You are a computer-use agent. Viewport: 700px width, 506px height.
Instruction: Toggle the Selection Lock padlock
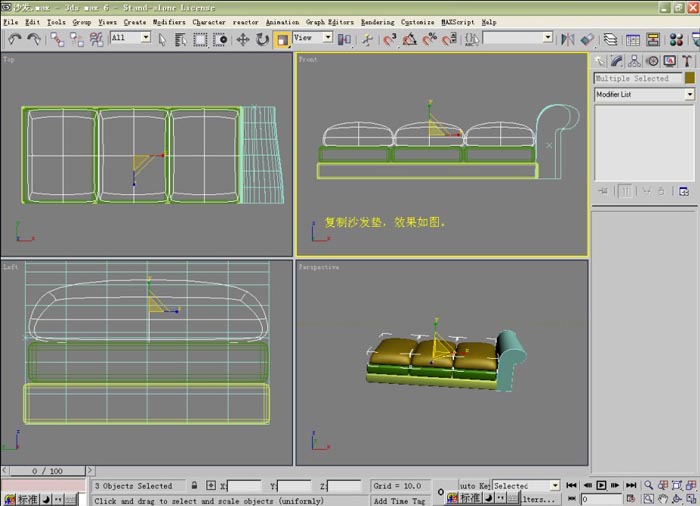[x=194, y=485]
